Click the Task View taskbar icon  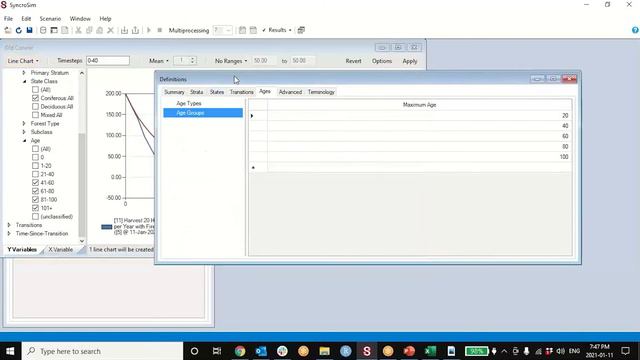217,351
